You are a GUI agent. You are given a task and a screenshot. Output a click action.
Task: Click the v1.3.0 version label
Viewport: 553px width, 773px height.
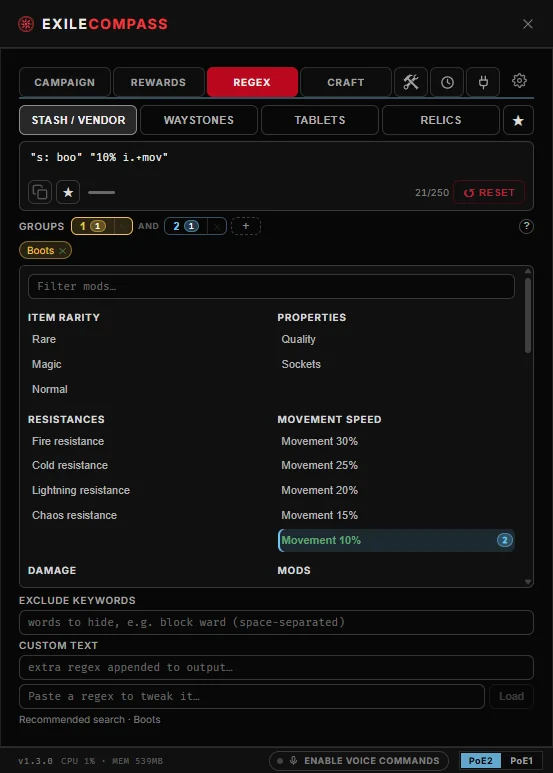35,761
